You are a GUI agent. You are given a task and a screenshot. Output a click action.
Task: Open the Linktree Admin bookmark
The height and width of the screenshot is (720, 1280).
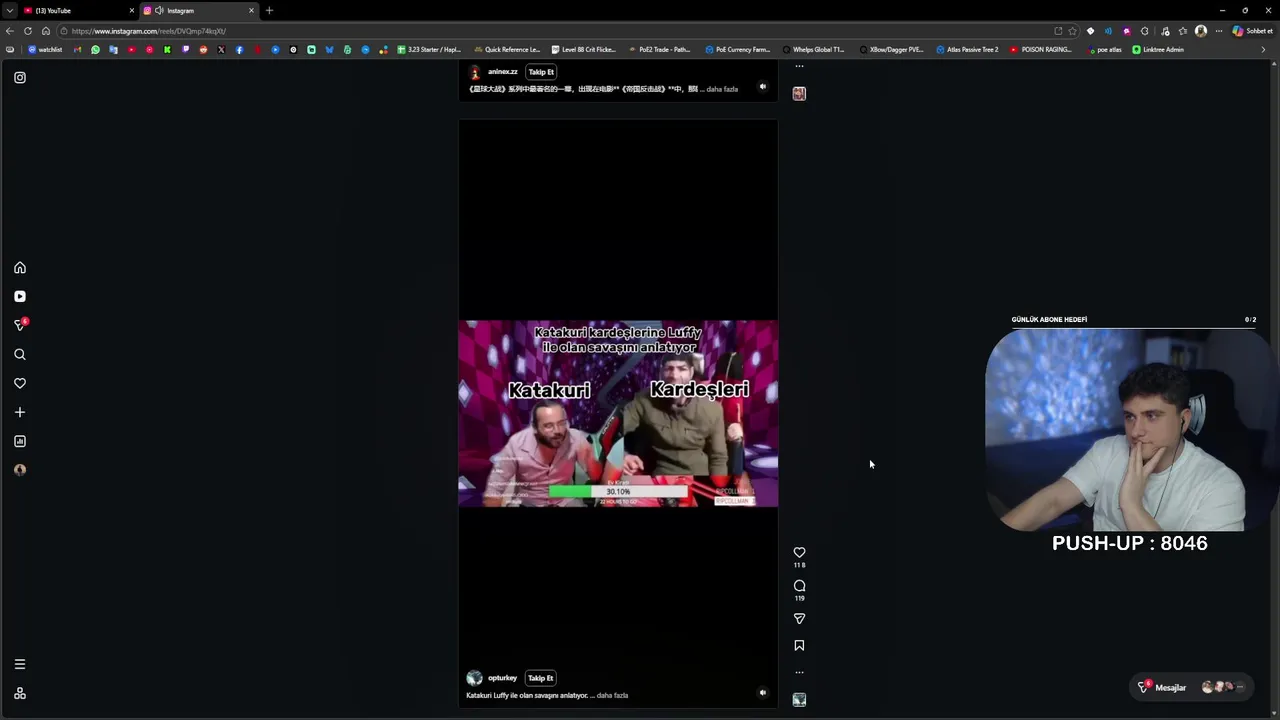point(1158,50)
